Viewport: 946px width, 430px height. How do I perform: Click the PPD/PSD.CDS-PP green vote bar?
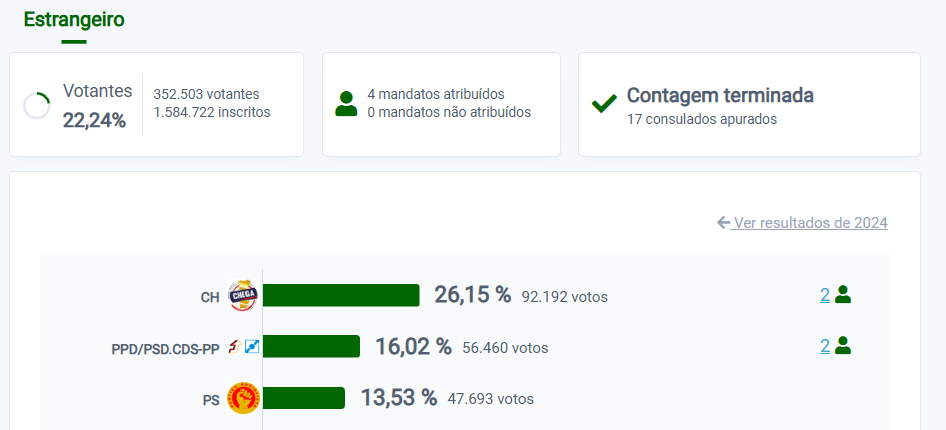click(x=310, y=346)
